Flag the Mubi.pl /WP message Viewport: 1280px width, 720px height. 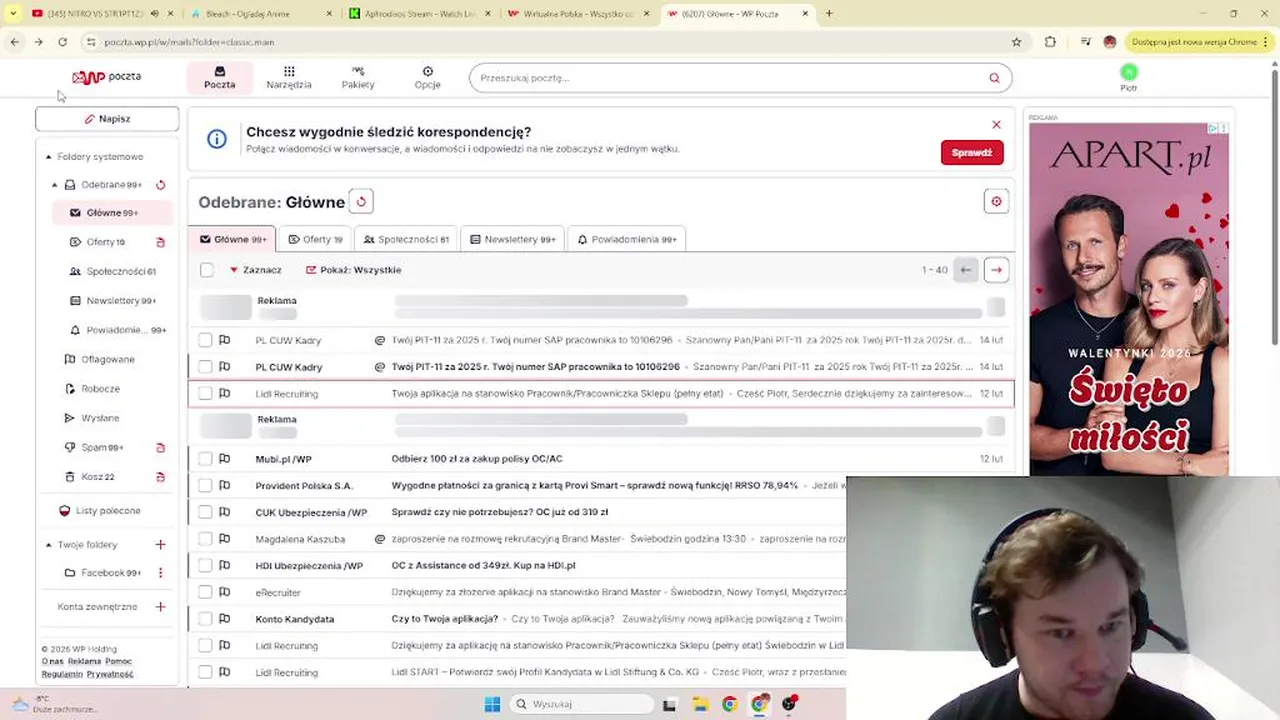tap(224, 459)
